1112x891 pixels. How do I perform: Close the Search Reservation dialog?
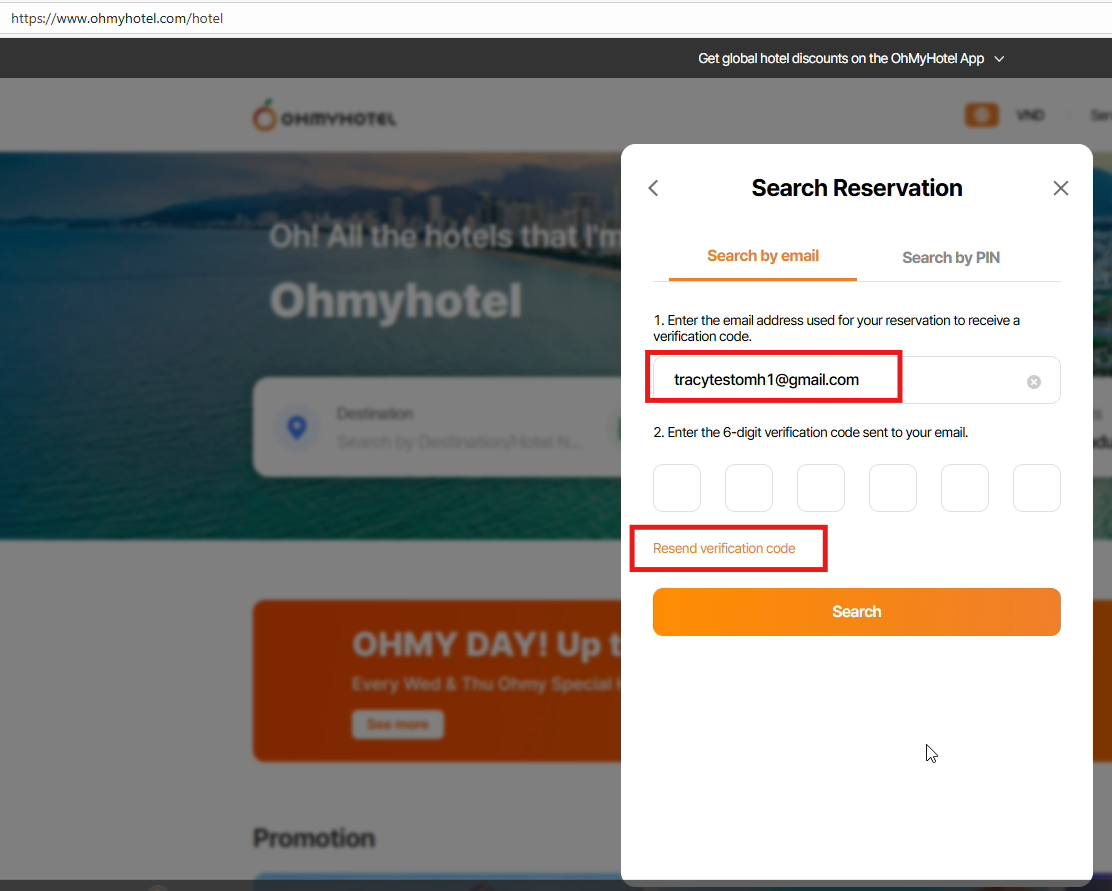pyautogui.click(x=1061, y=188)
